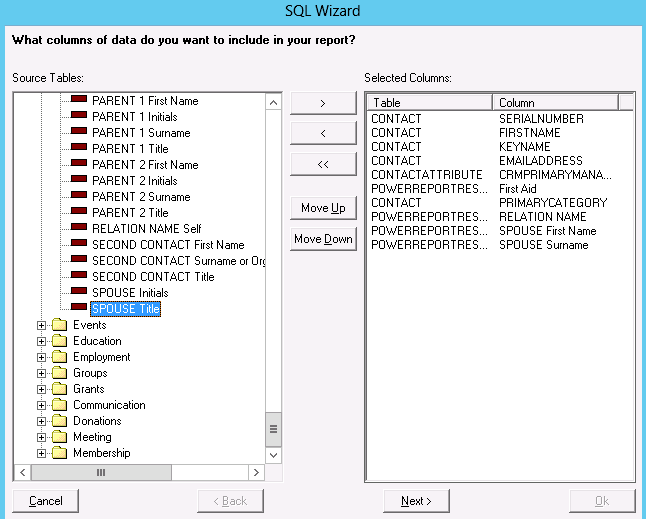Screen dimensions: 646x519
Task: Click the Move Up button
Action: [323, 208]
